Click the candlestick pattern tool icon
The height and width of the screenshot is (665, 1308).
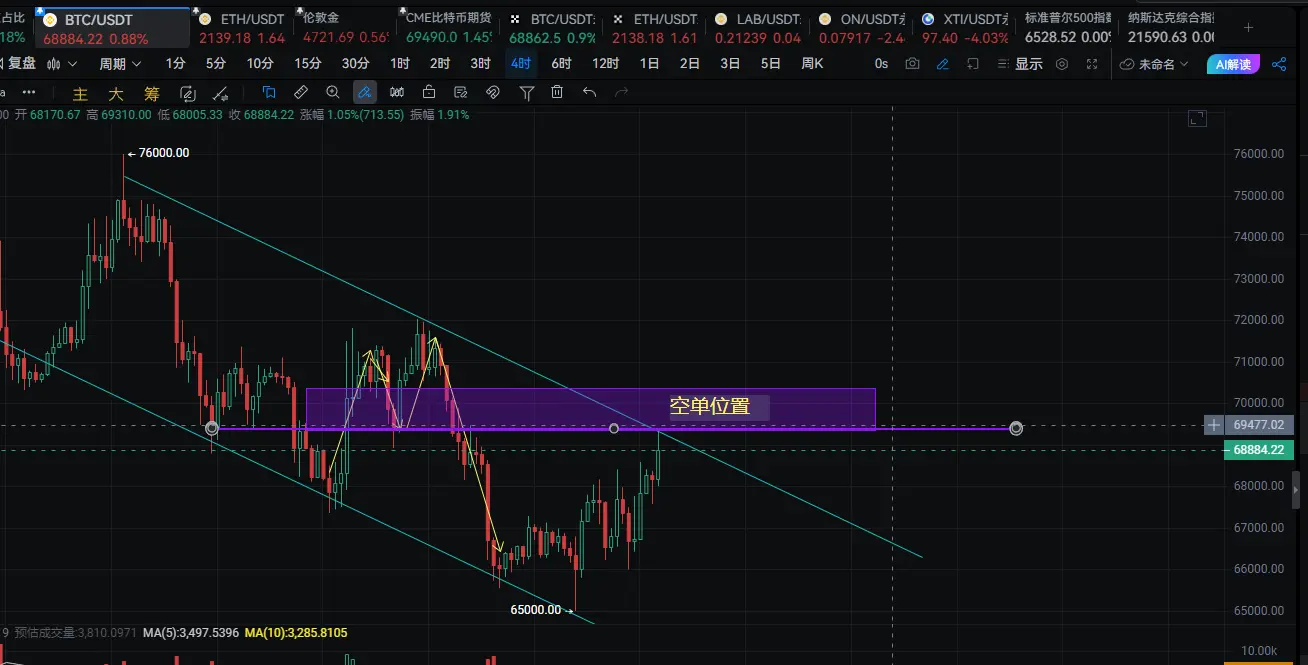[397, 92]
